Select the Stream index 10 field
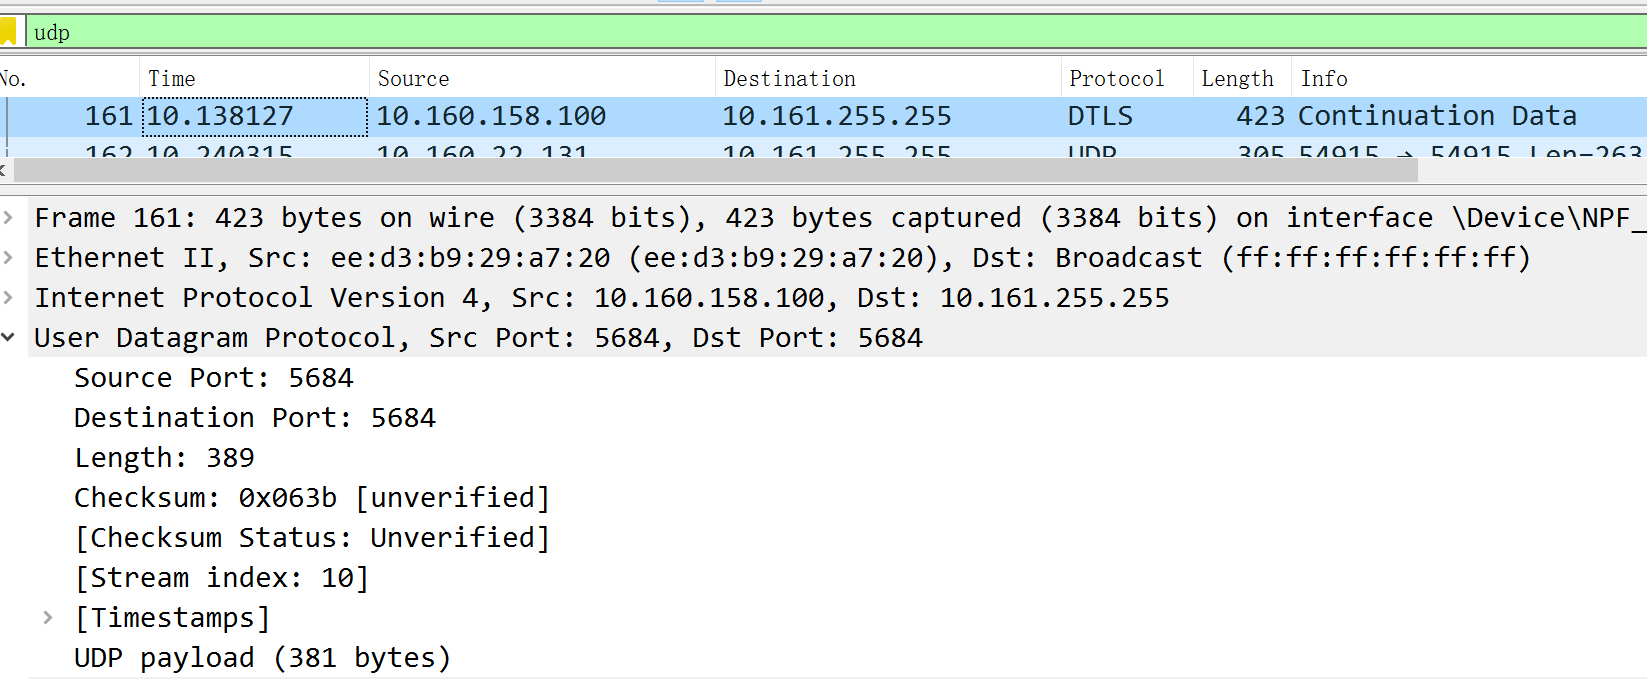This screenshot has height=679, width=1647. tap(220, 577)
